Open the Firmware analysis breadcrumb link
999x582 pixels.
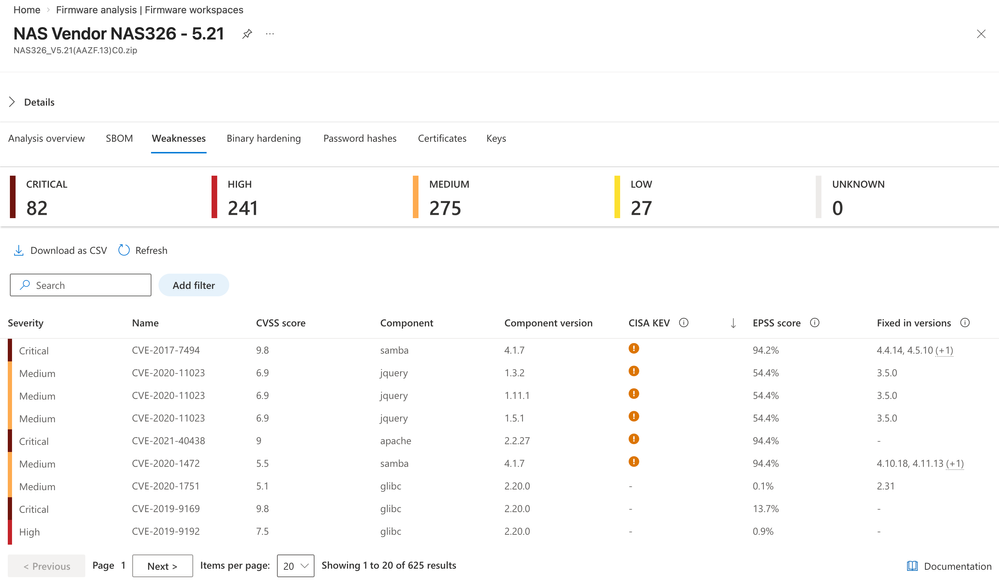pyautogui.click(x=150, y=10)
